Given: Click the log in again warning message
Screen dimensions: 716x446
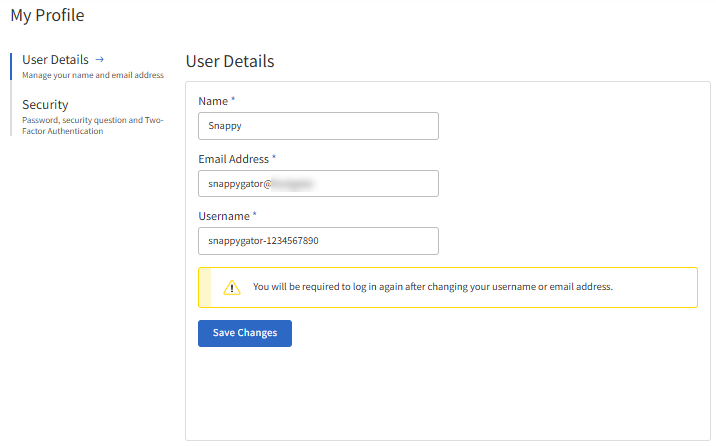Looking at the screenshot, I should [x=432, y=287].
